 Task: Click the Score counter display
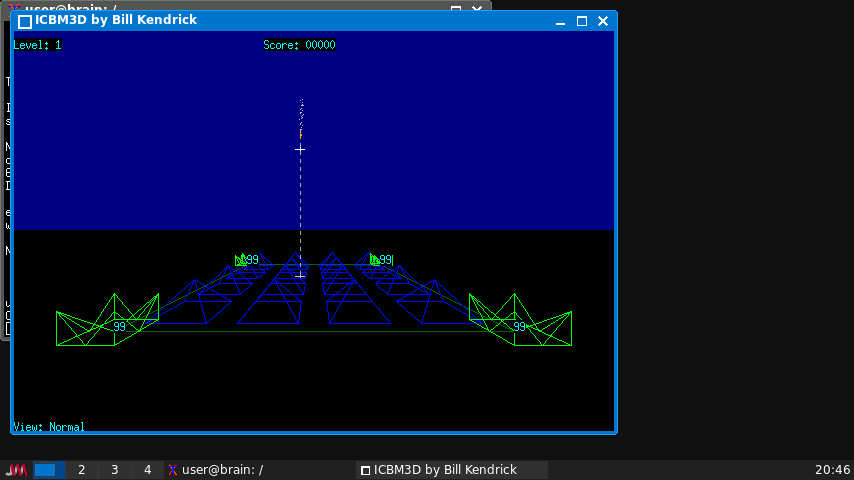click(299, 45)
